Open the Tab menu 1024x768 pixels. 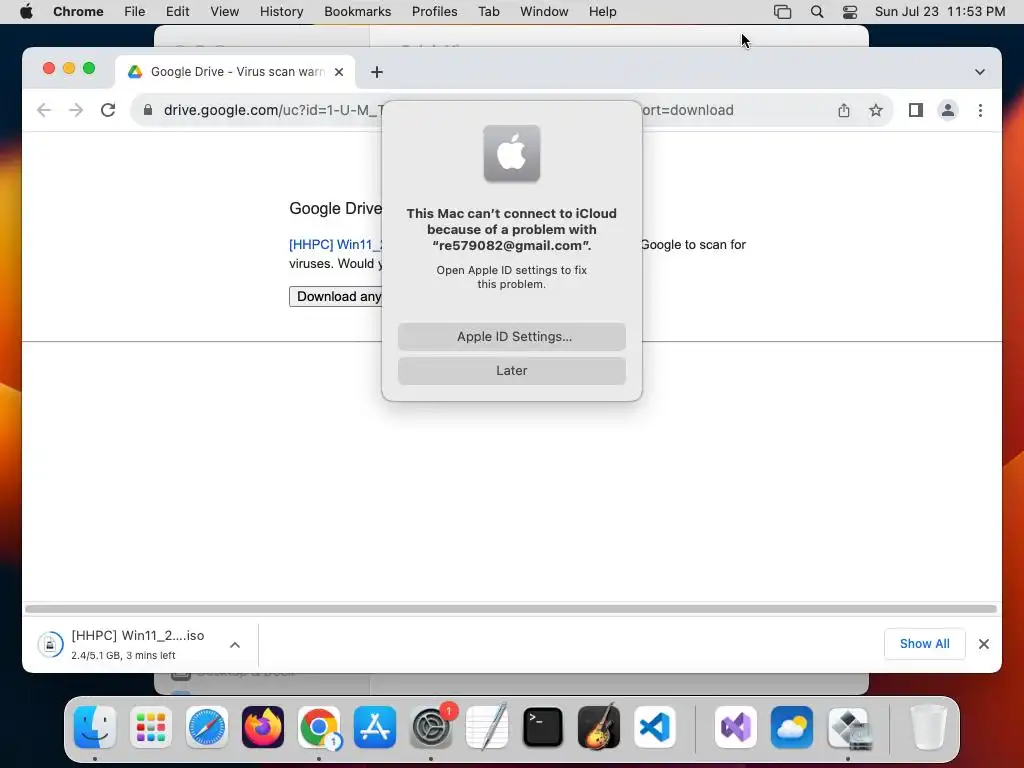[x=488, y=12]
